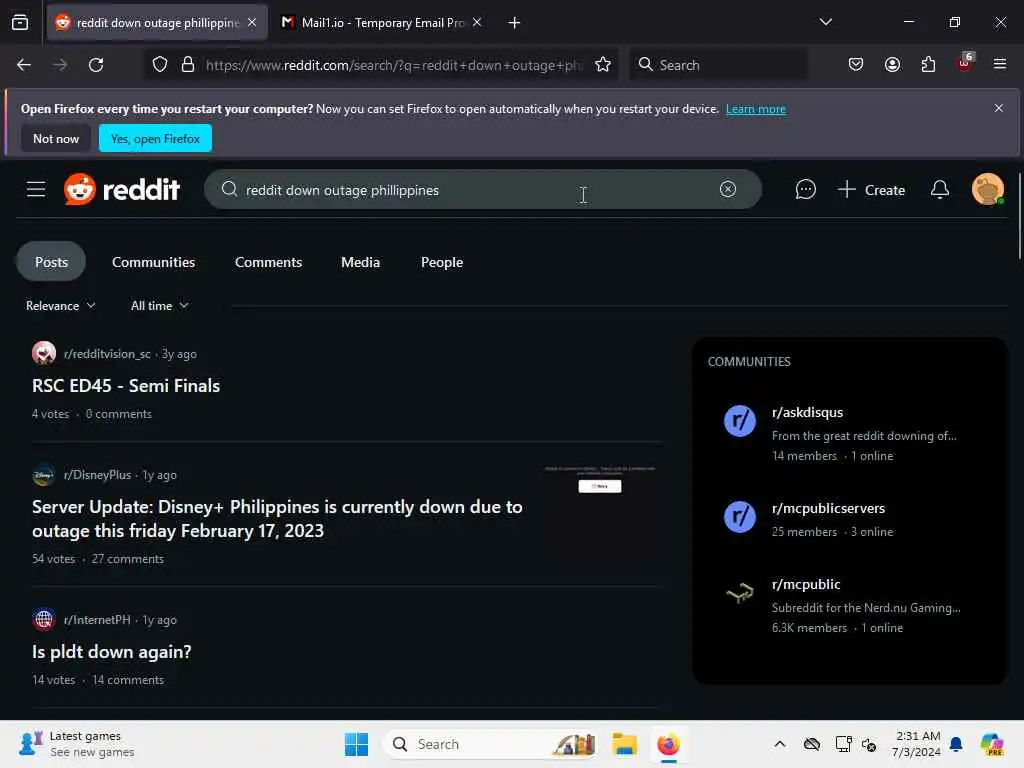Open the Reddit chat icon
The width and height of the screenshot is (1024, 768).
click(805, 189)
